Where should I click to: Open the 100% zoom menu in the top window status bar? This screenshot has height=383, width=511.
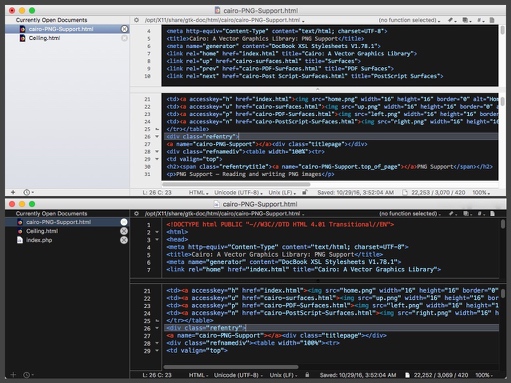tap(481, 192)
